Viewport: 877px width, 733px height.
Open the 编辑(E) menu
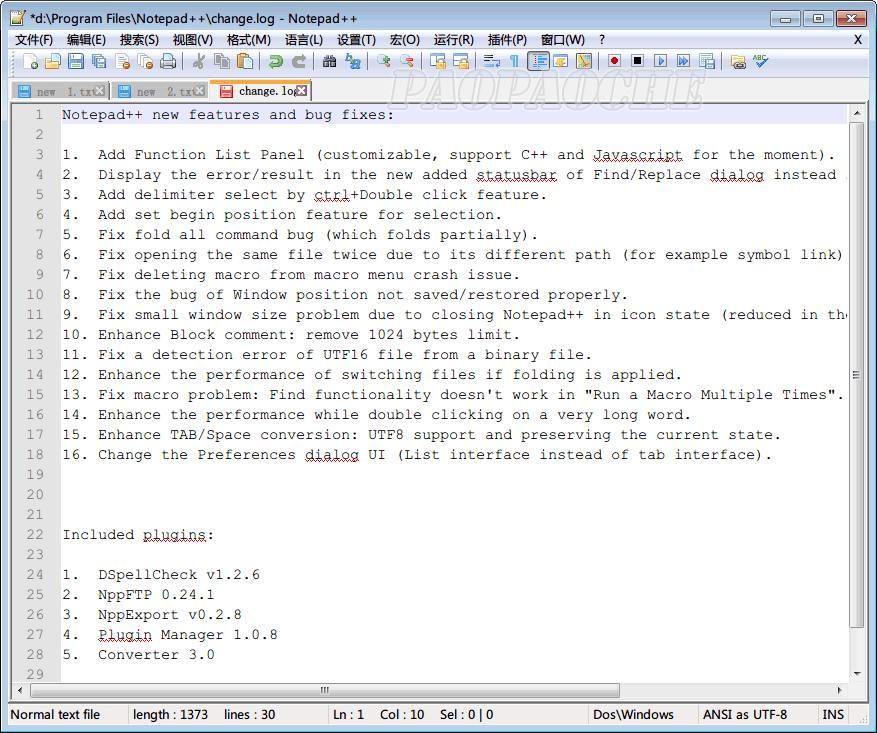[x=86, y=40]
